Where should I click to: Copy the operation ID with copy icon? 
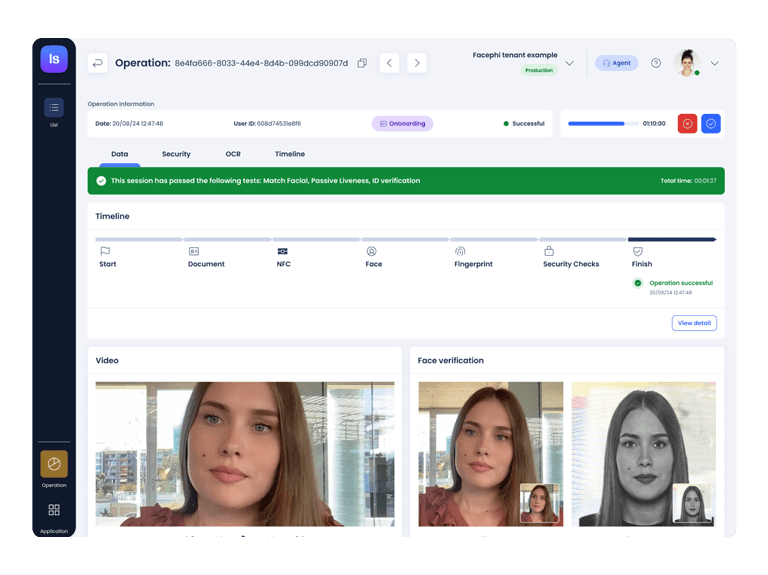click(x=362, y=63)
